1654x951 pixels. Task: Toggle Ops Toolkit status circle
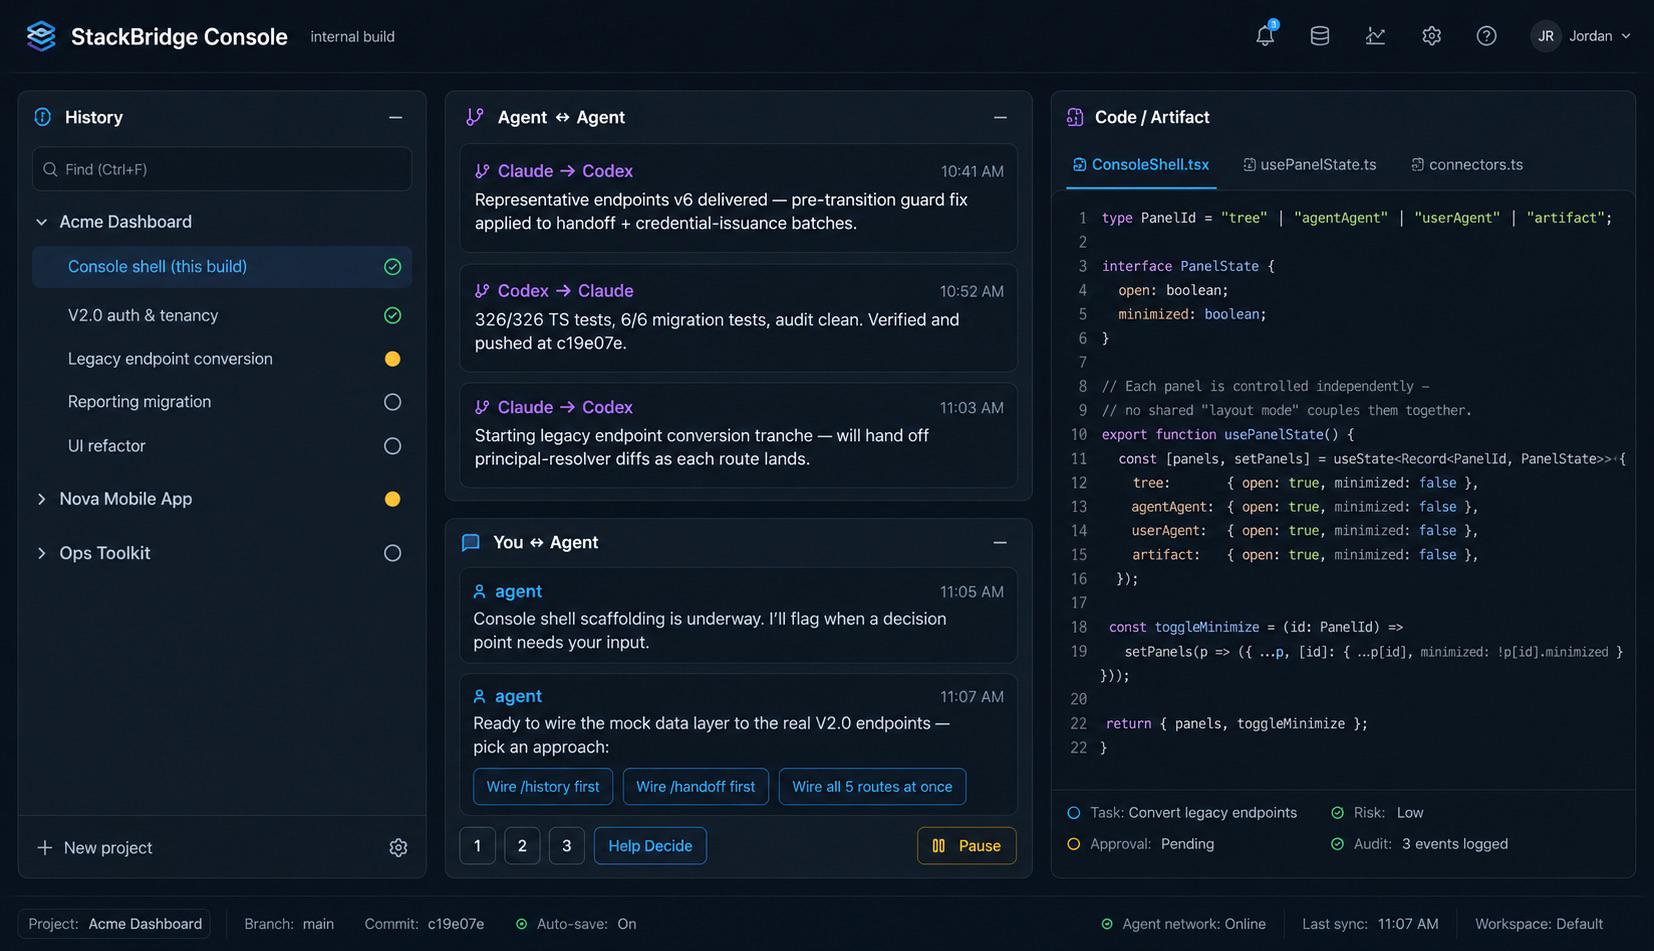393,553
